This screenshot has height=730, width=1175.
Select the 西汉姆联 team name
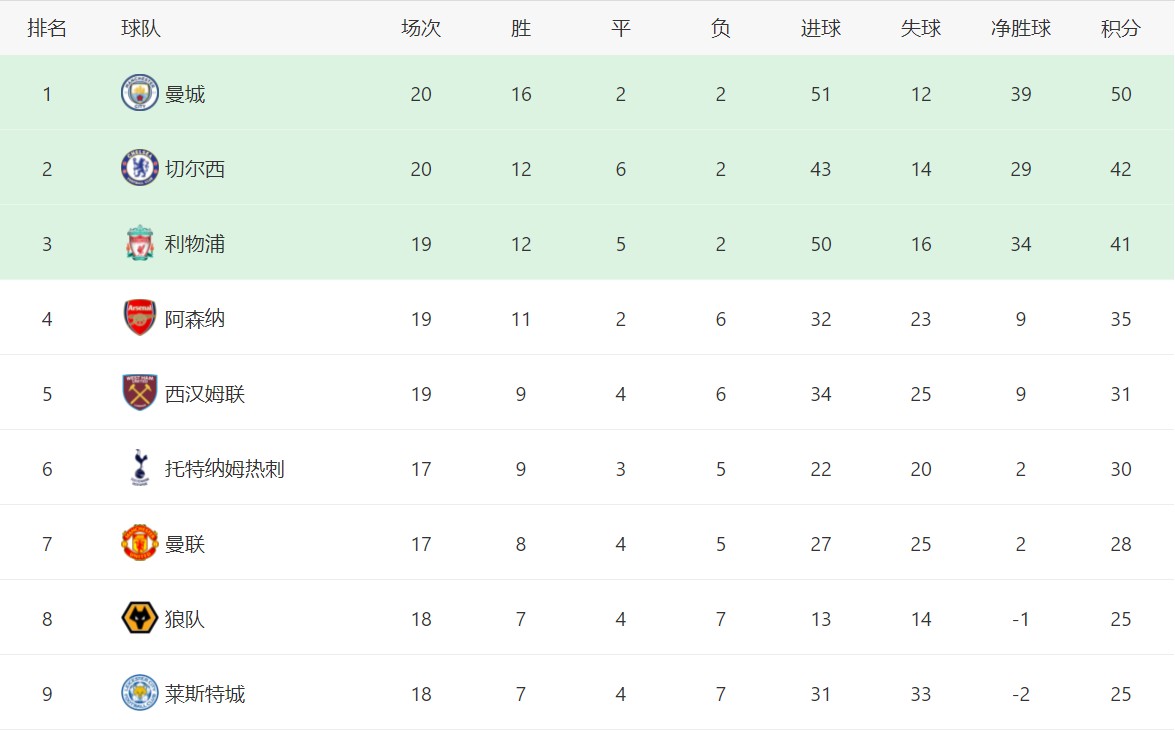(205, 394)
